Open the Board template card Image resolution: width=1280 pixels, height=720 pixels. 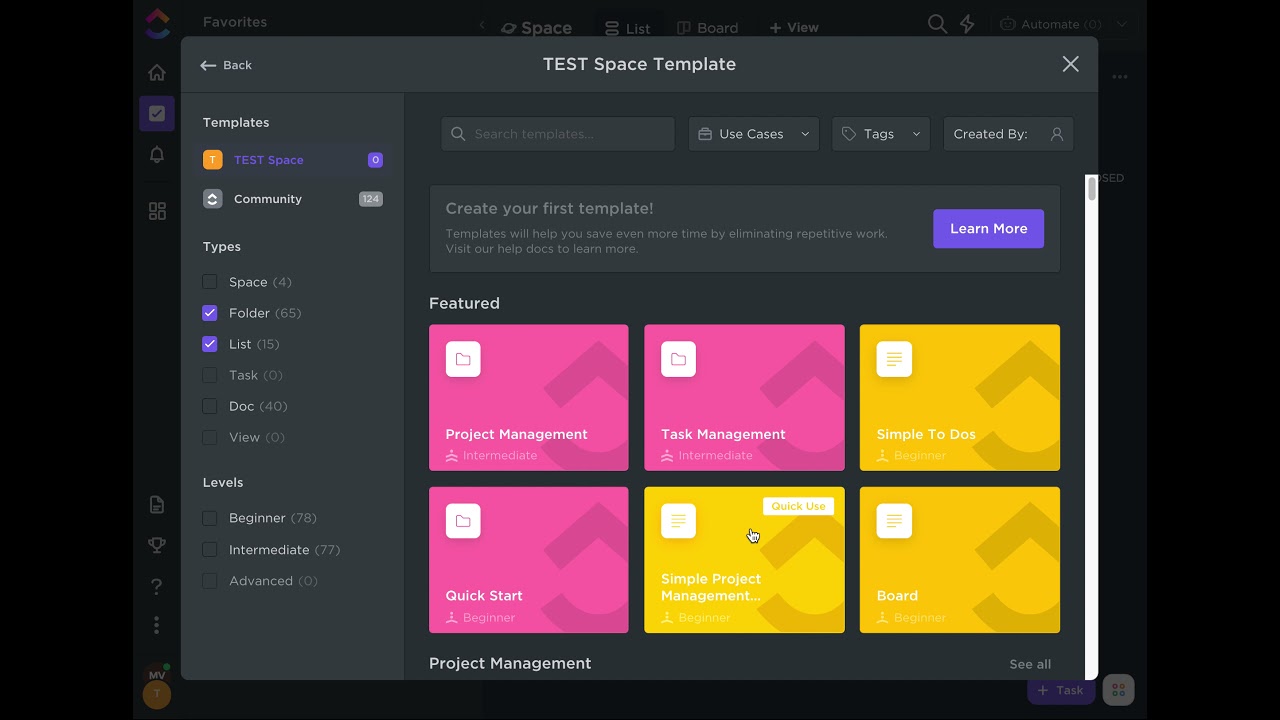click(960, 560)
